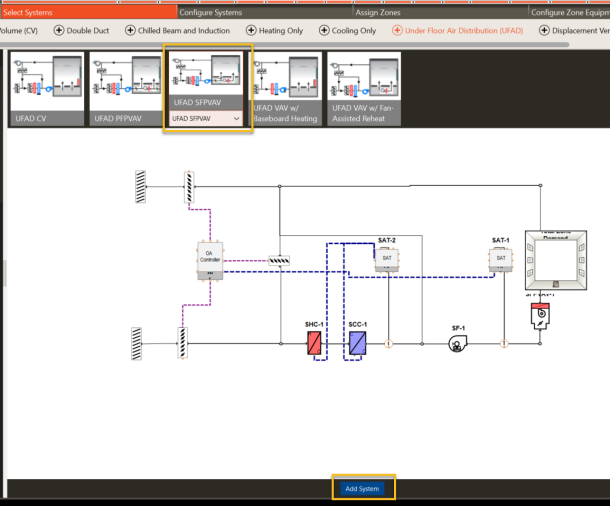Image resolution: width=610 pixels, height=506 pixels.
Task: Select the SCC-1 cooling coil icon
Action: point(357,343)
